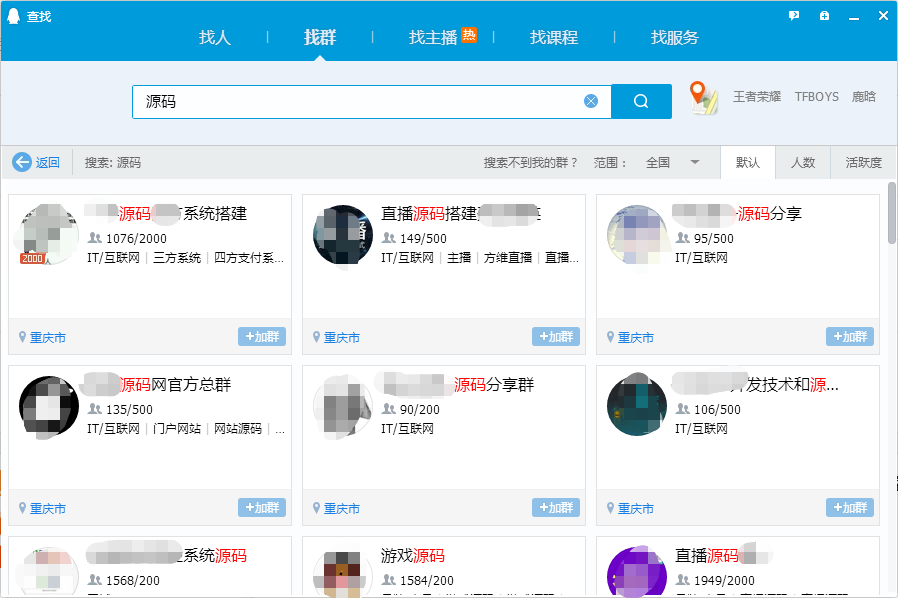Join the 90/200 源码分享群 group
The image size is (898, 598).
(x=556, y=507)
